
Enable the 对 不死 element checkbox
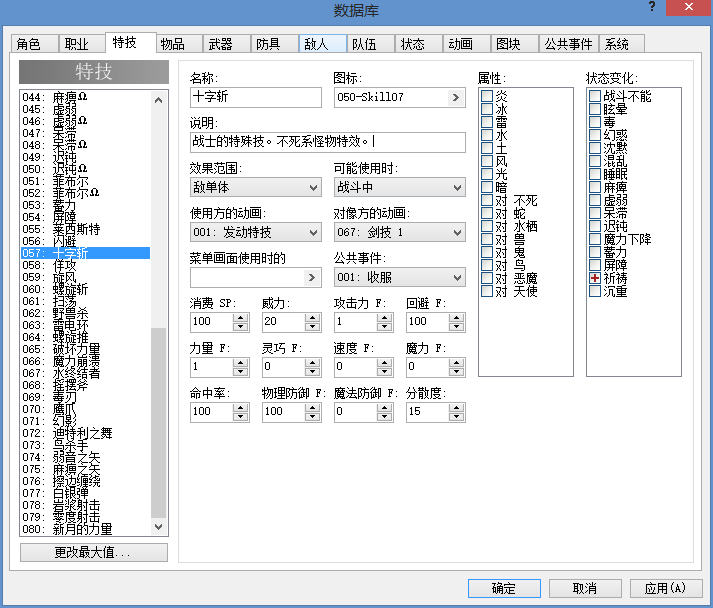pos(487,200)
